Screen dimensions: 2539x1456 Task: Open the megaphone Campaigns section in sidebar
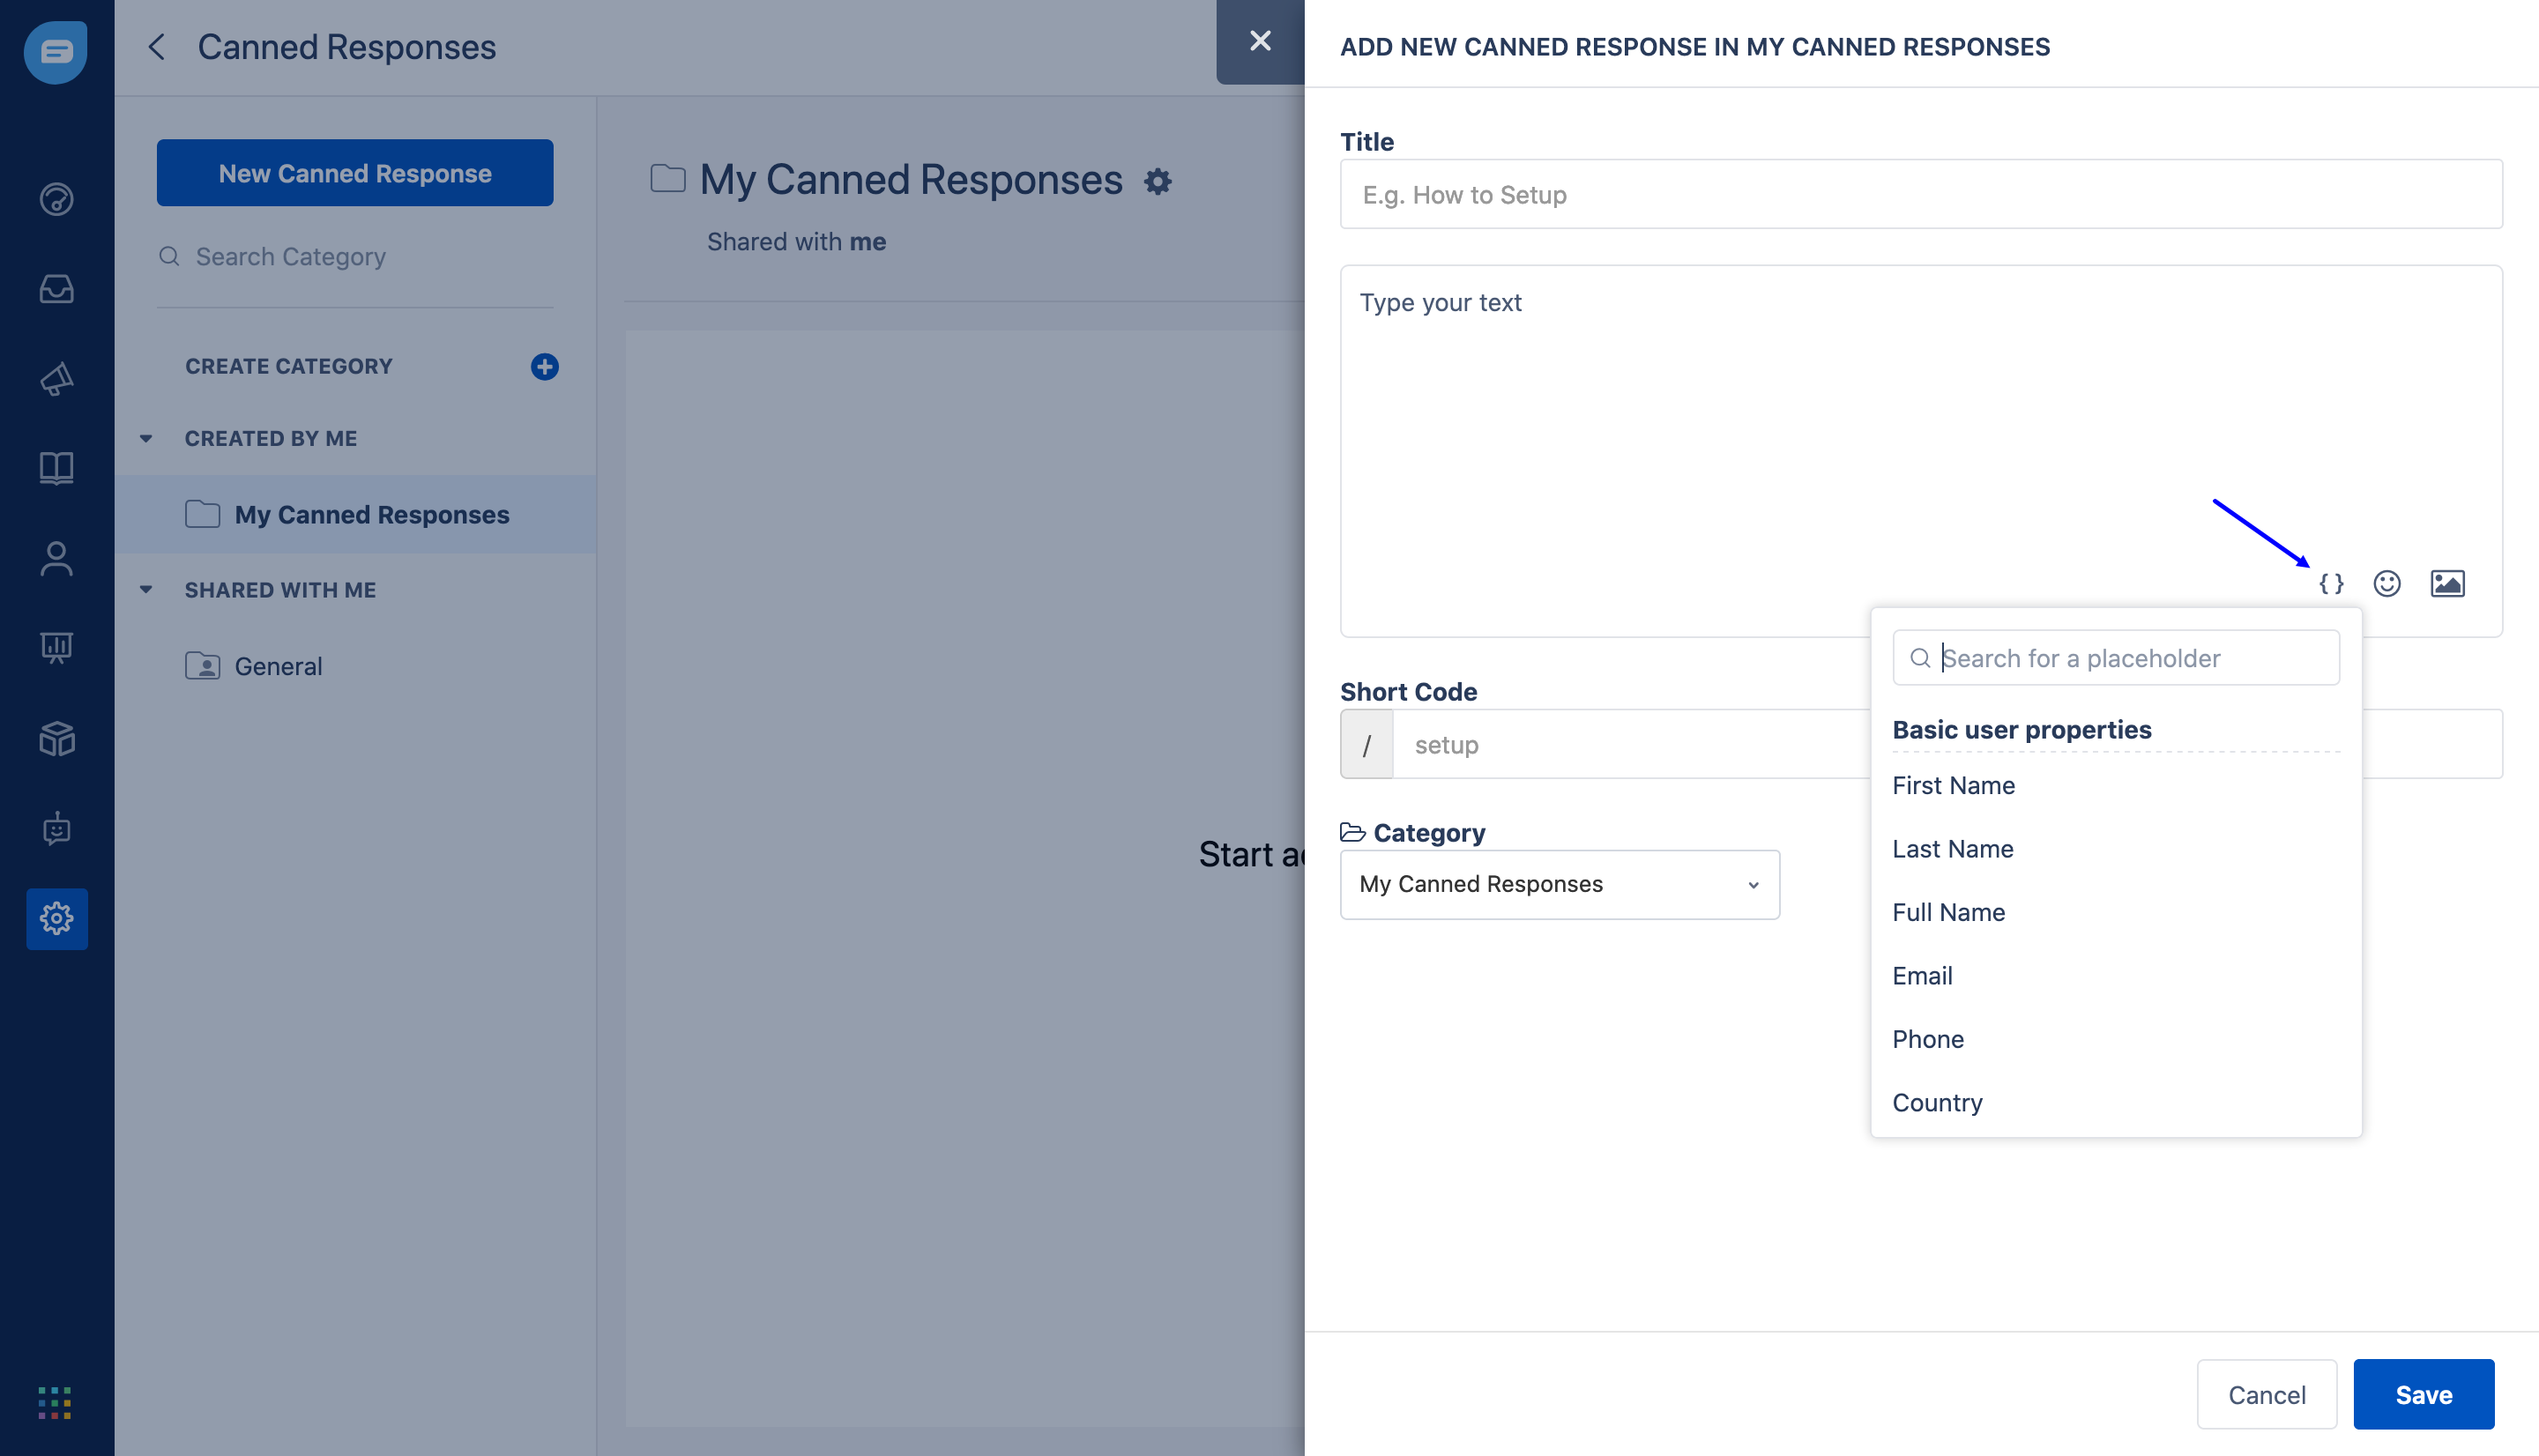pos(56,379)
